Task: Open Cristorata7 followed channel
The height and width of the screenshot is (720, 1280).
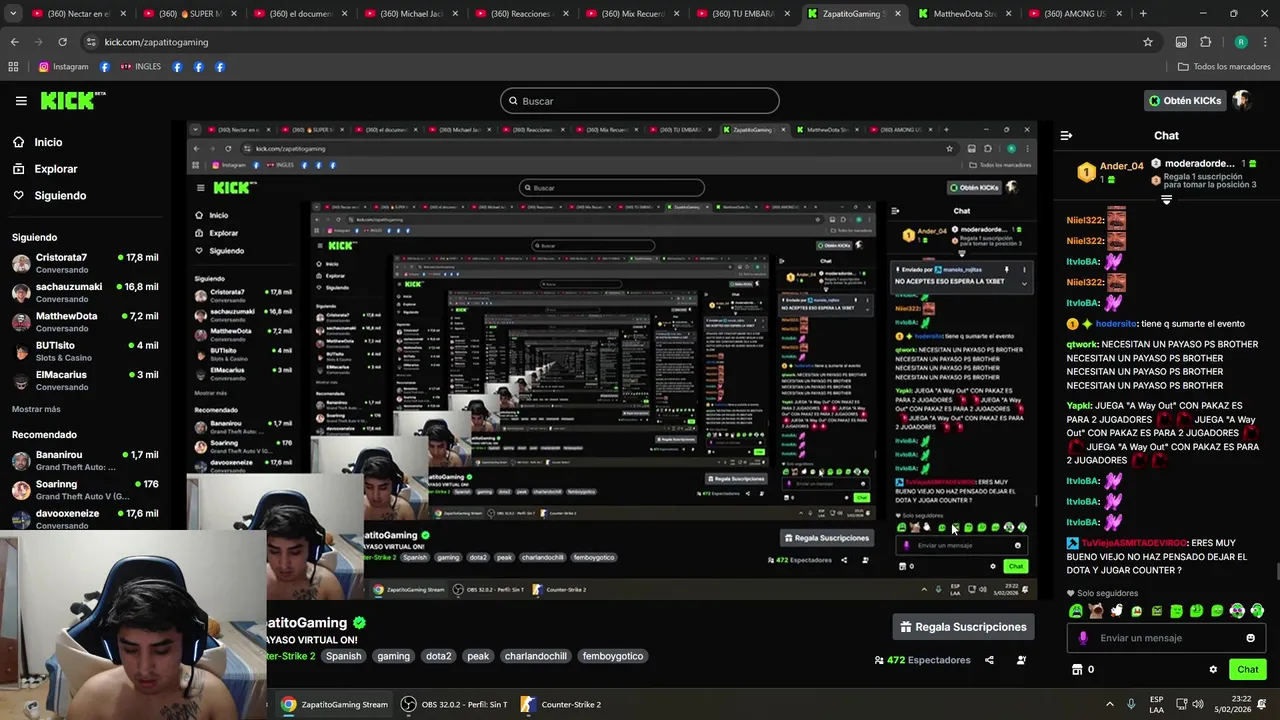Action: click(x=85, y=264)
